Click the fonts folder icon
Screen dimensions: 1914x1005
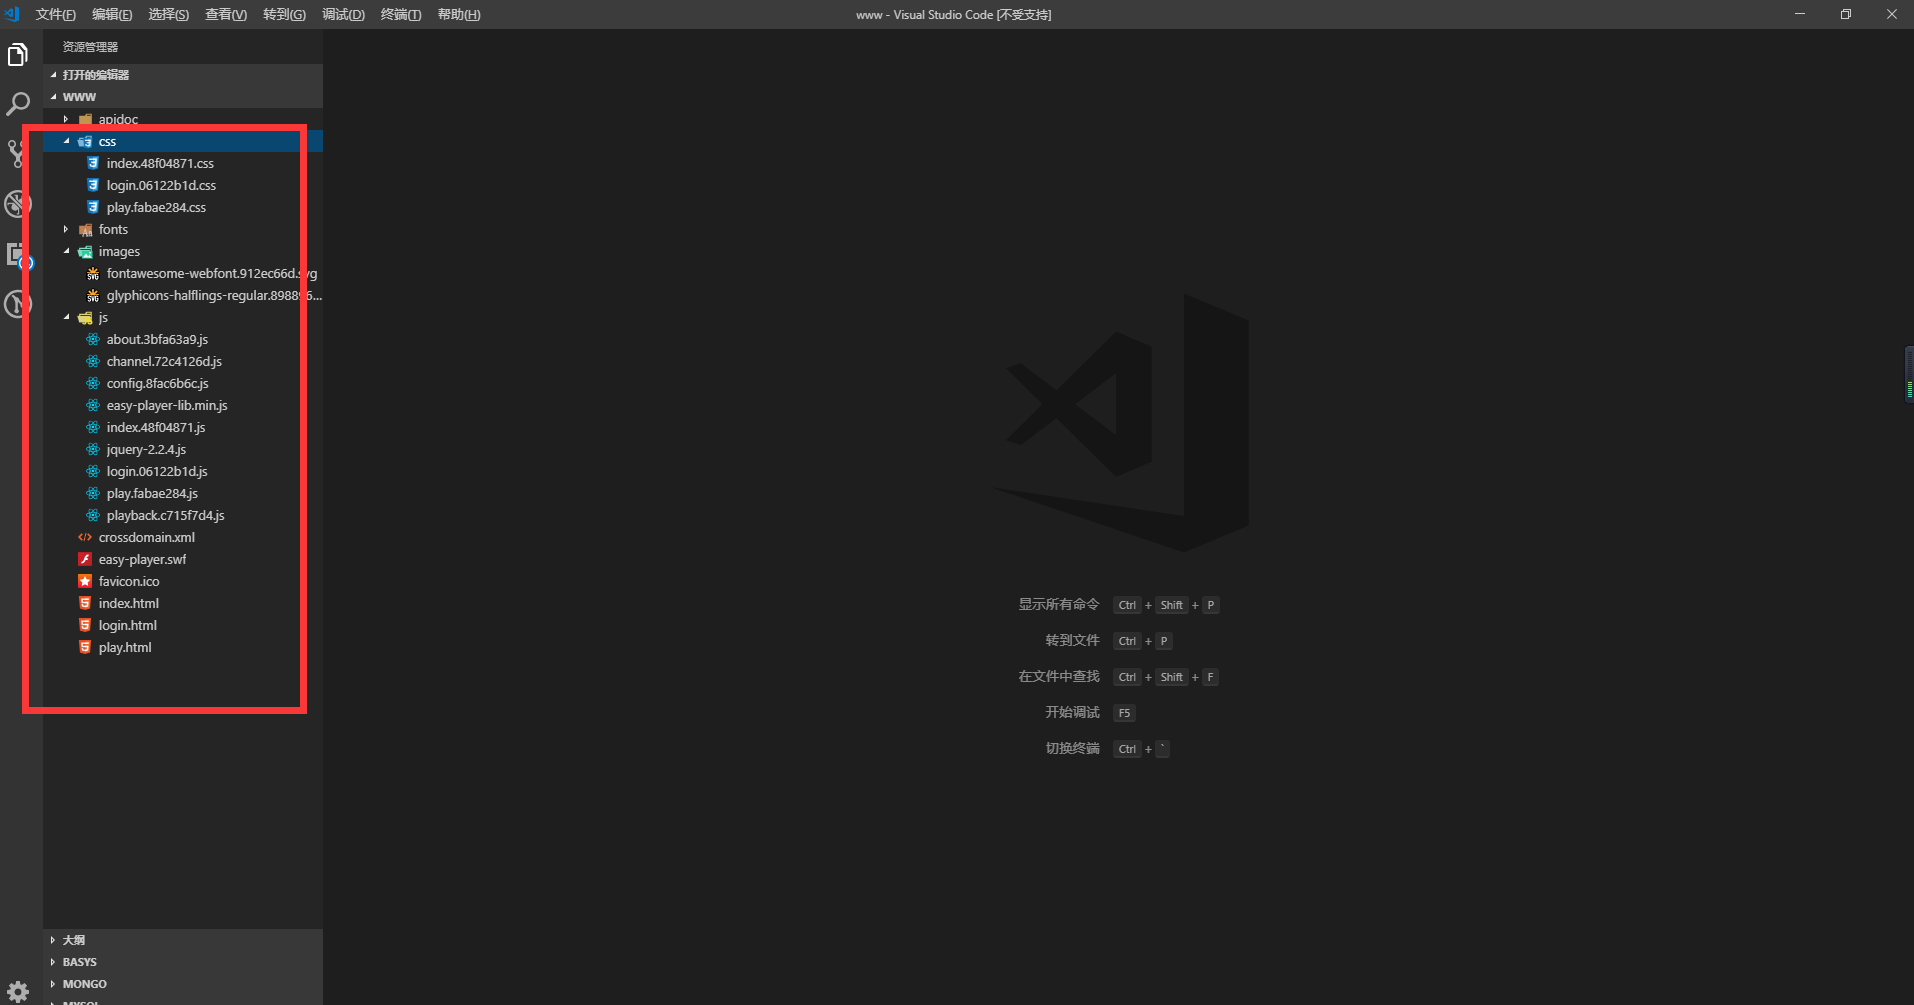pos(85,229)
